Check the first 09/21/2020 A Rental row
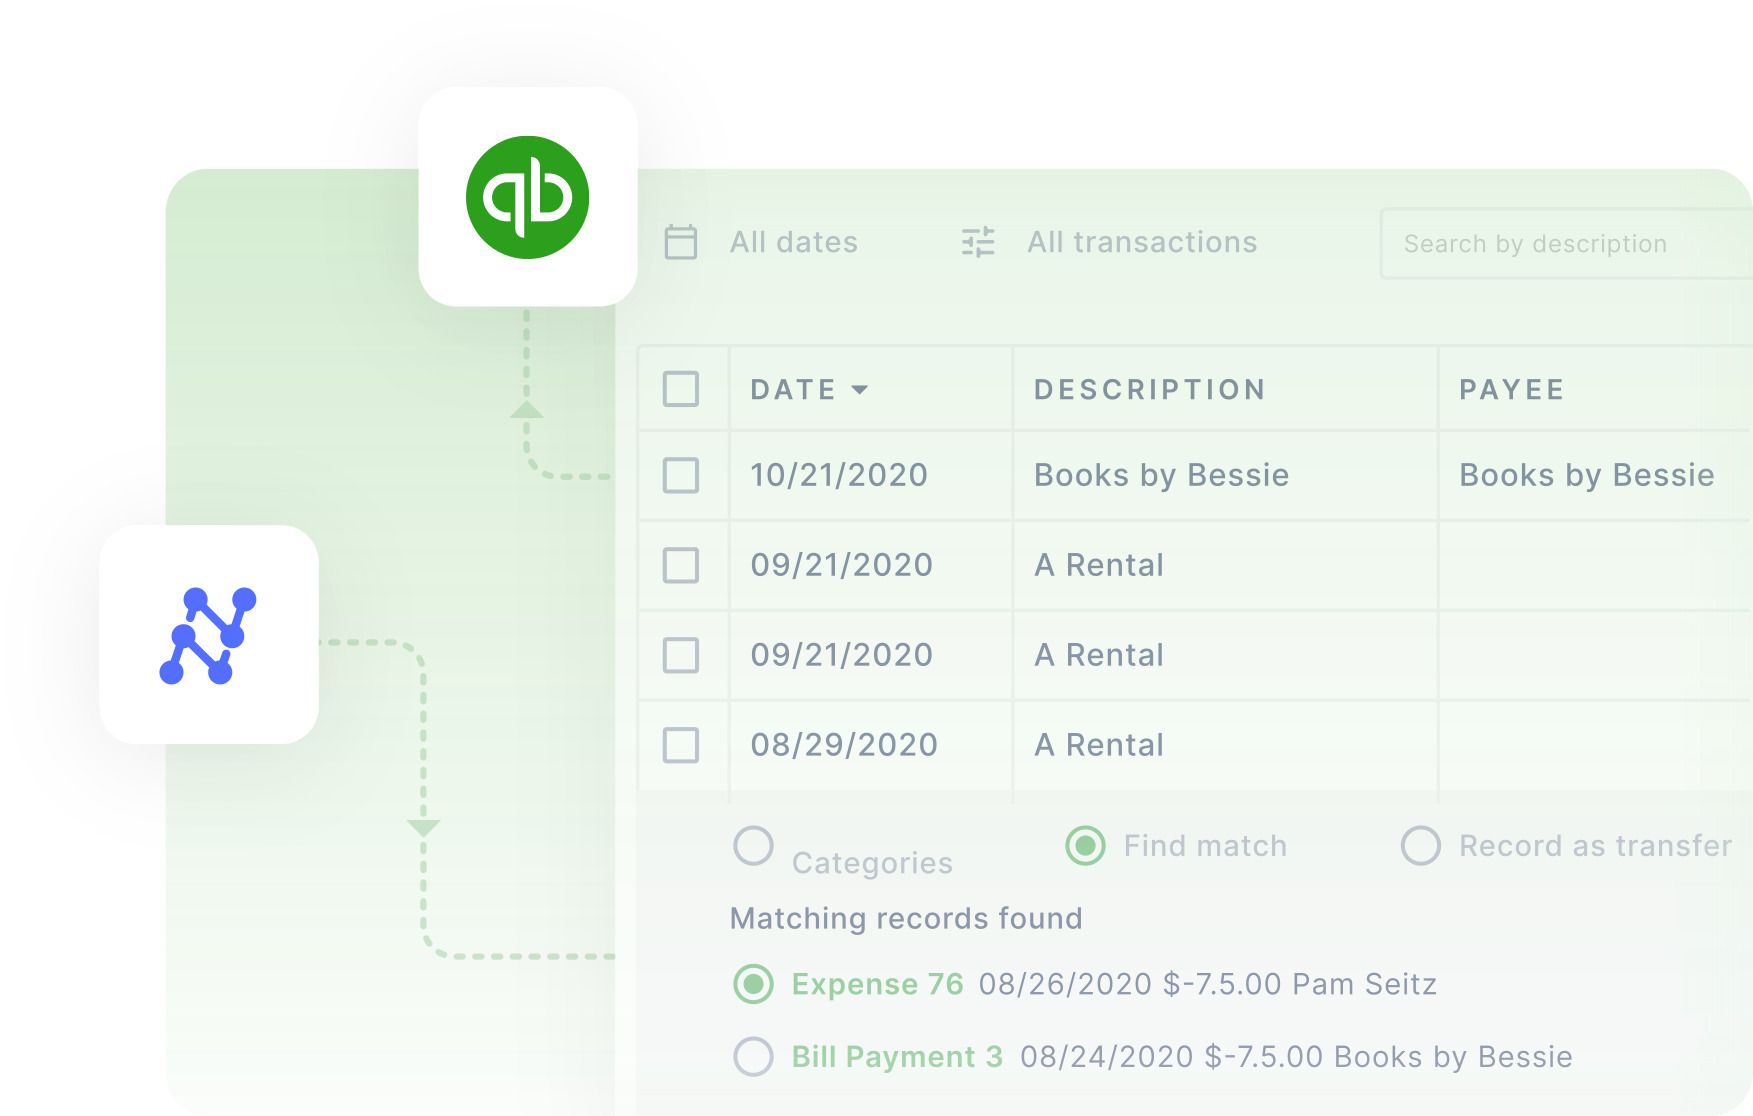 (x=681, y=566)
